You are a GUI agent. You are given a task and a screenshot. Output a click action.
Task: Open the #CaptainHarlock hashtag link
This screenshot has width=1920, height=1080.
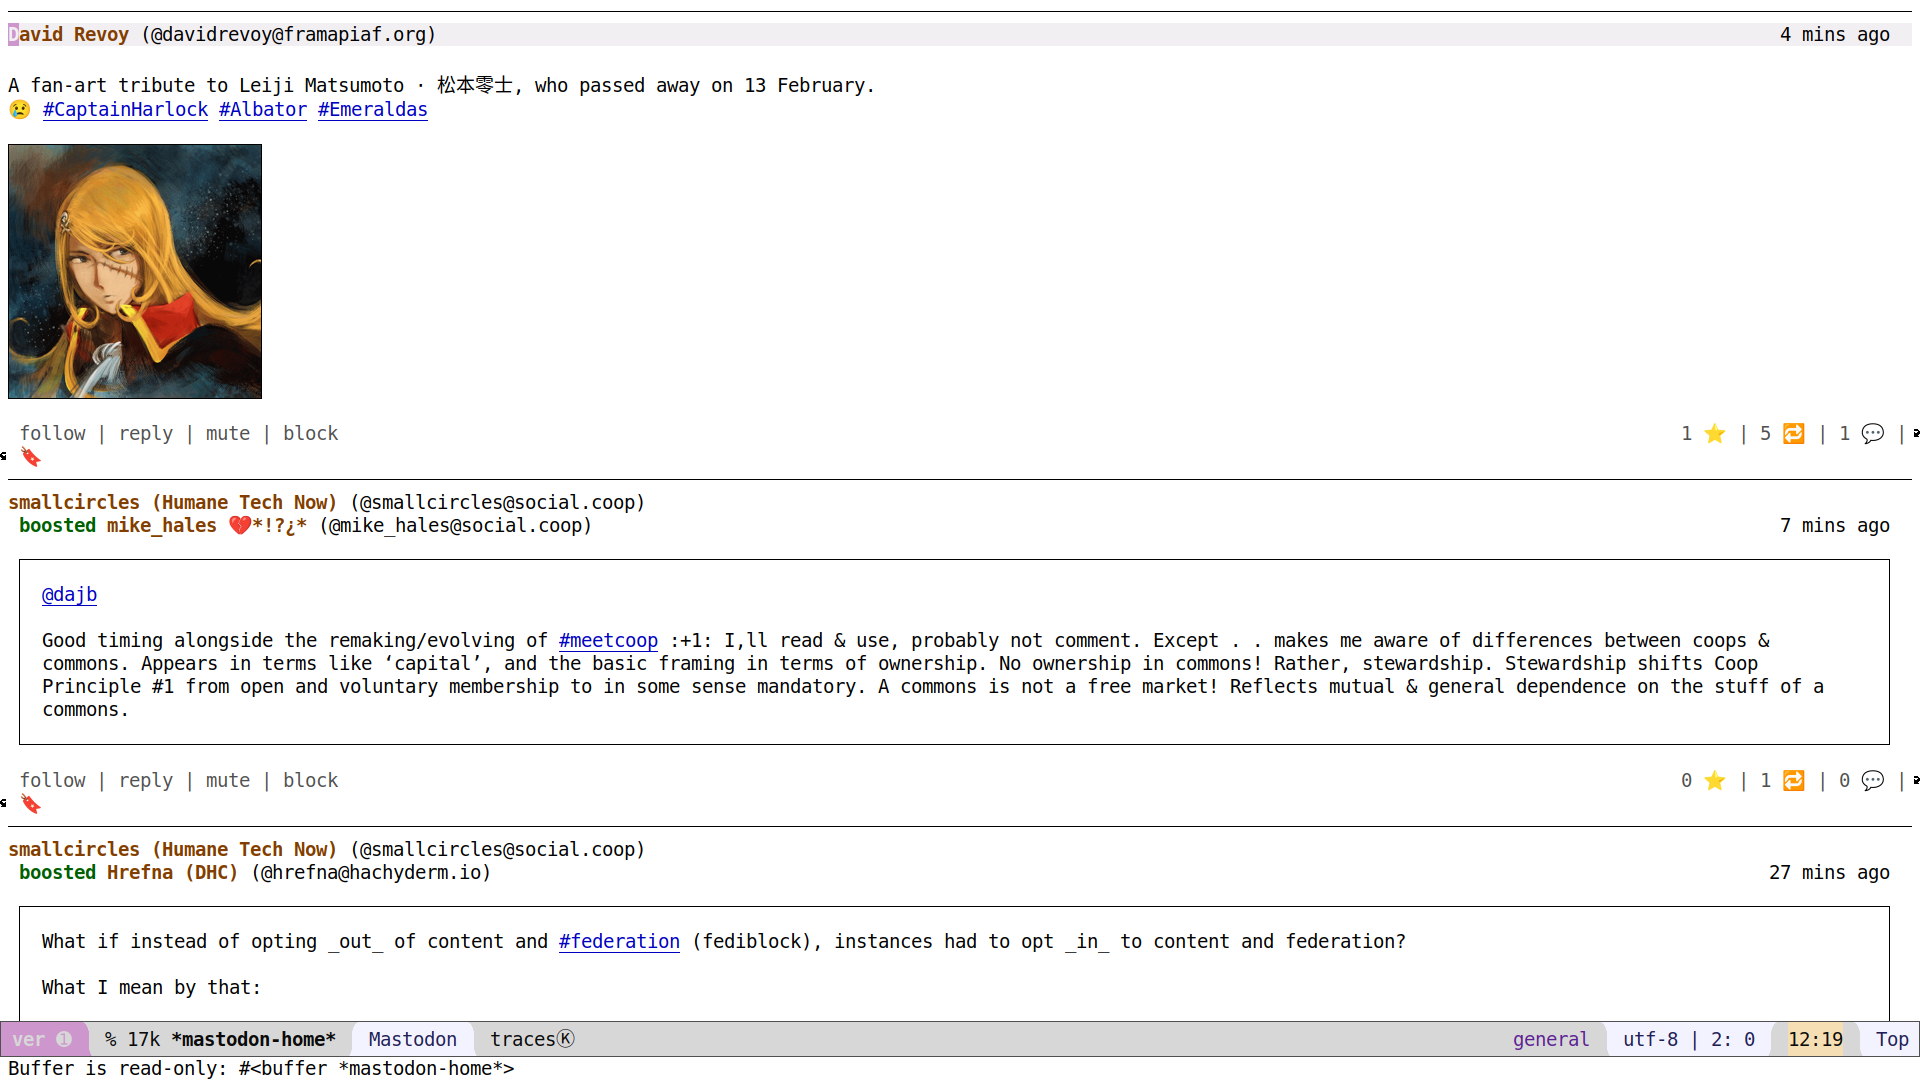click(125, 110)
